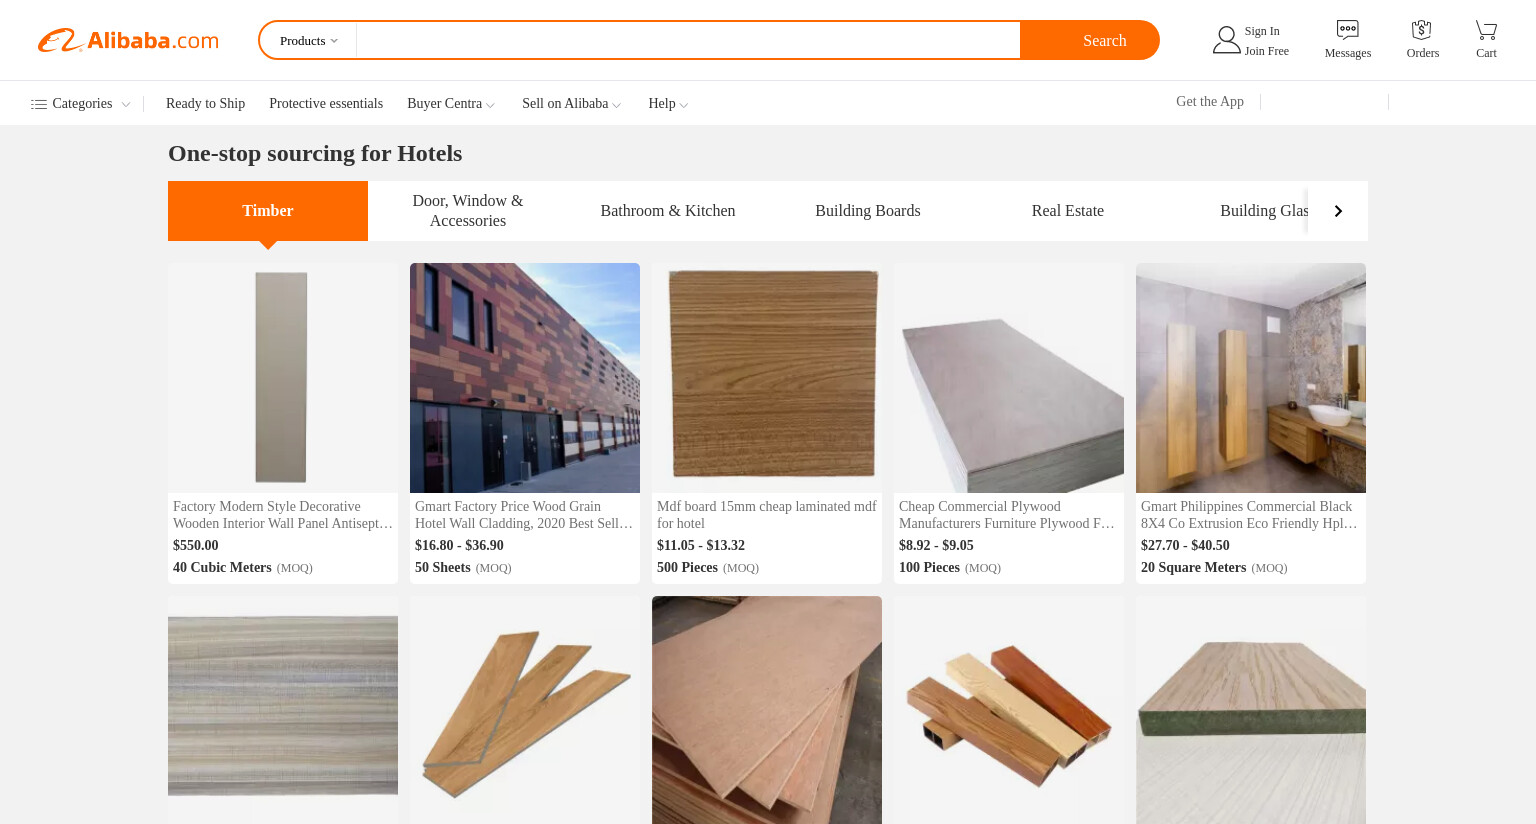
Task: Open the wooden square tubes image
Action: click(1009, 710)
